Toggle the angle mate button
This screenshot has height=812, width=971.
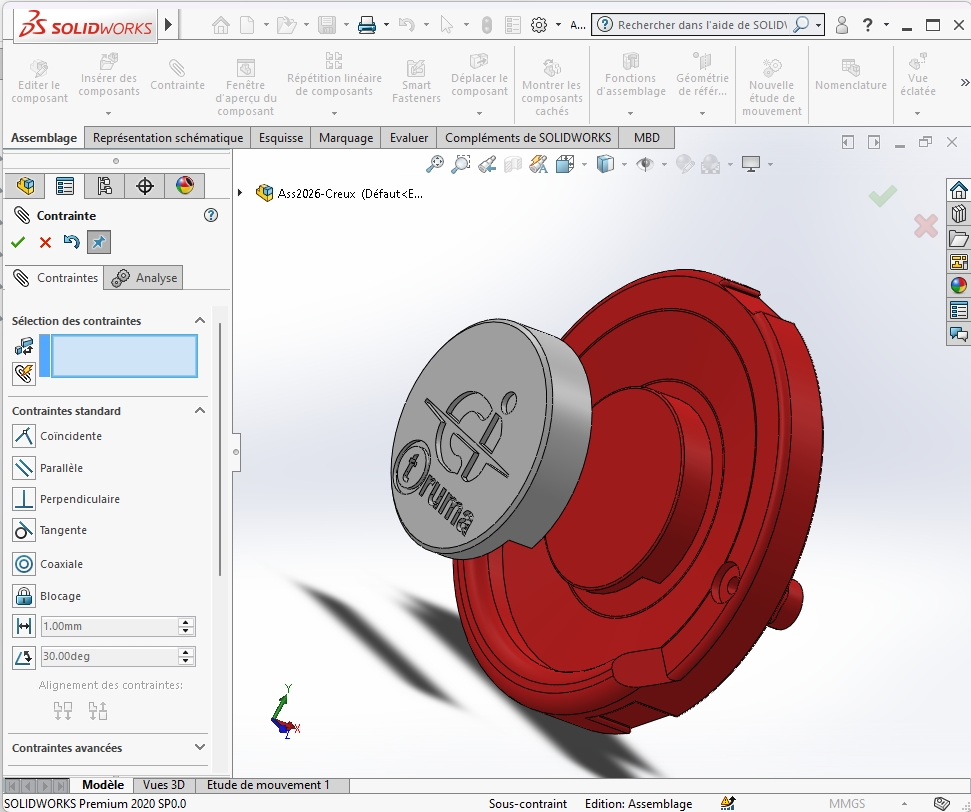[x=24, y=657]
